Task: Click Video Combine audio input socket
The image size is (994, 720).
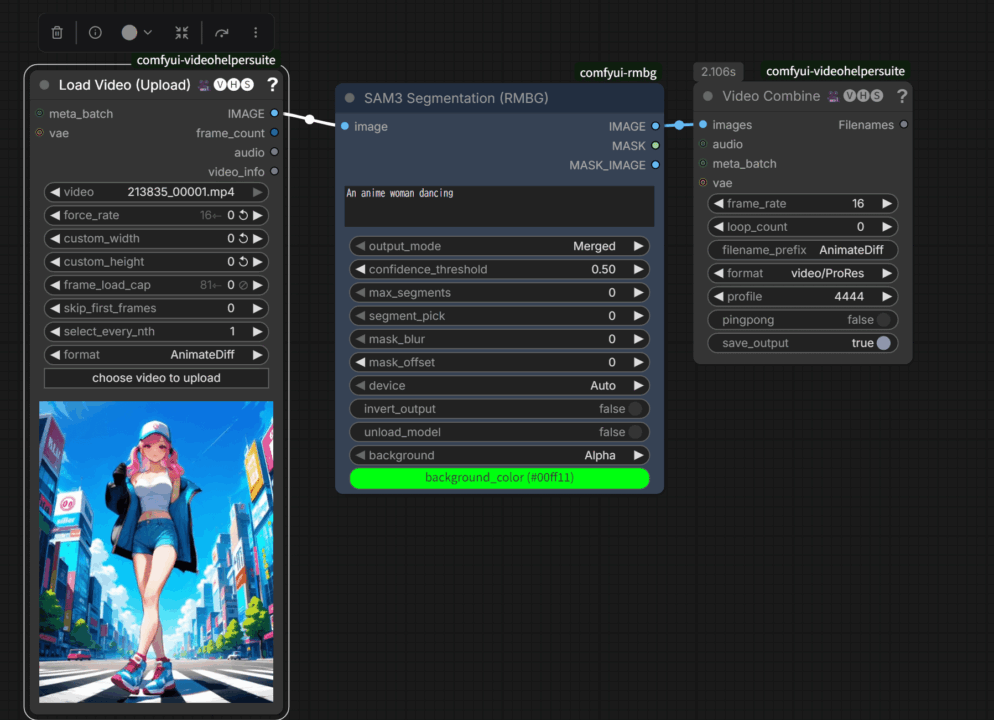Action: [x=703, y=145]
